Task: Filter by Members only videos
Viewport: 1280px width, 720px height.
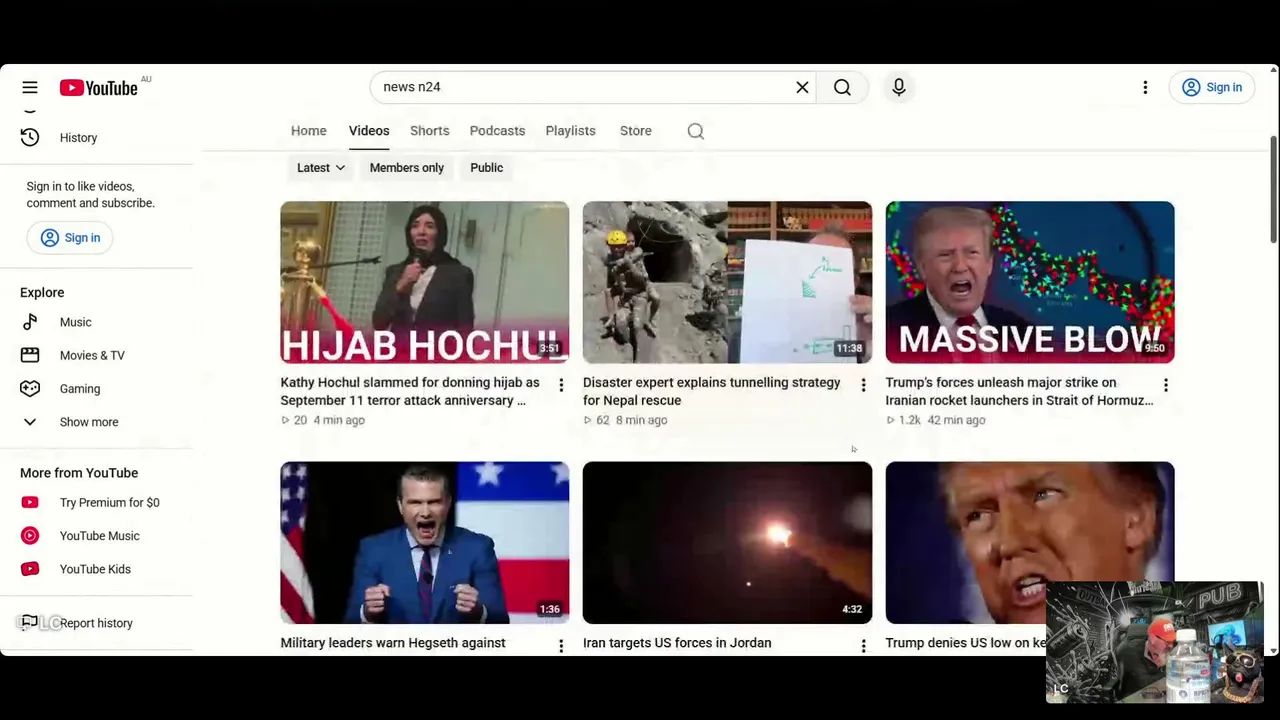Action: [407, 168]
